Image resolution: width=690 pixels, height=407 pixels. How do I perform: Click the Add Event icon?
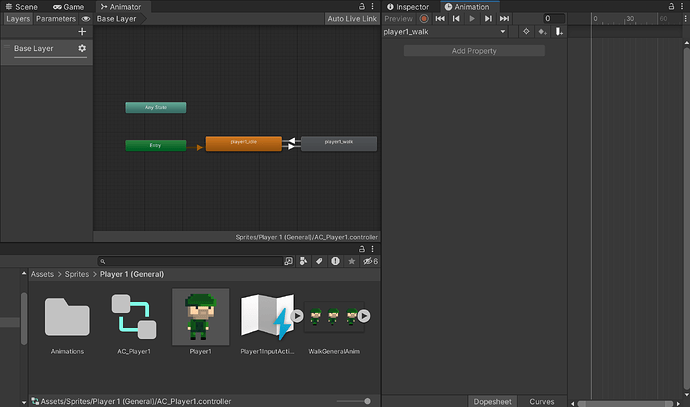[559, 31]
